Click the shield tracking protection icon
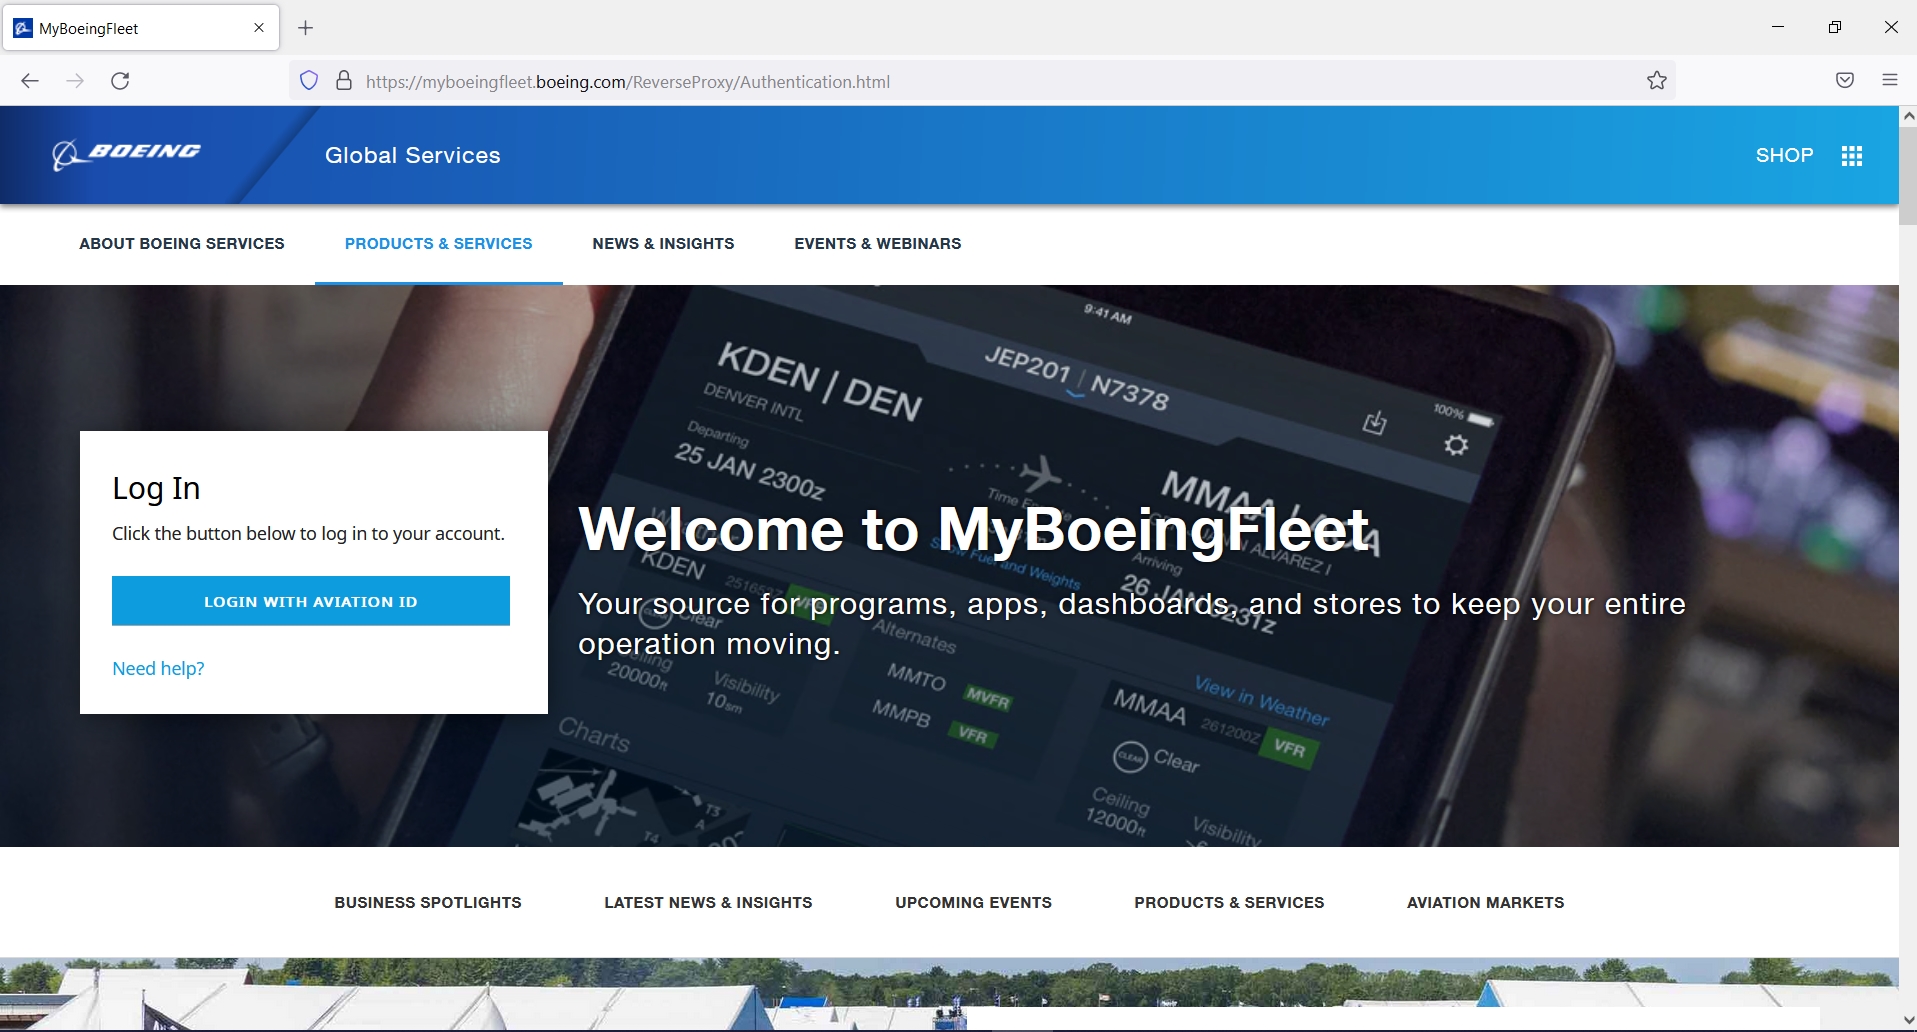This screenshot has width=1917, height=1032. tap(309, 81)
